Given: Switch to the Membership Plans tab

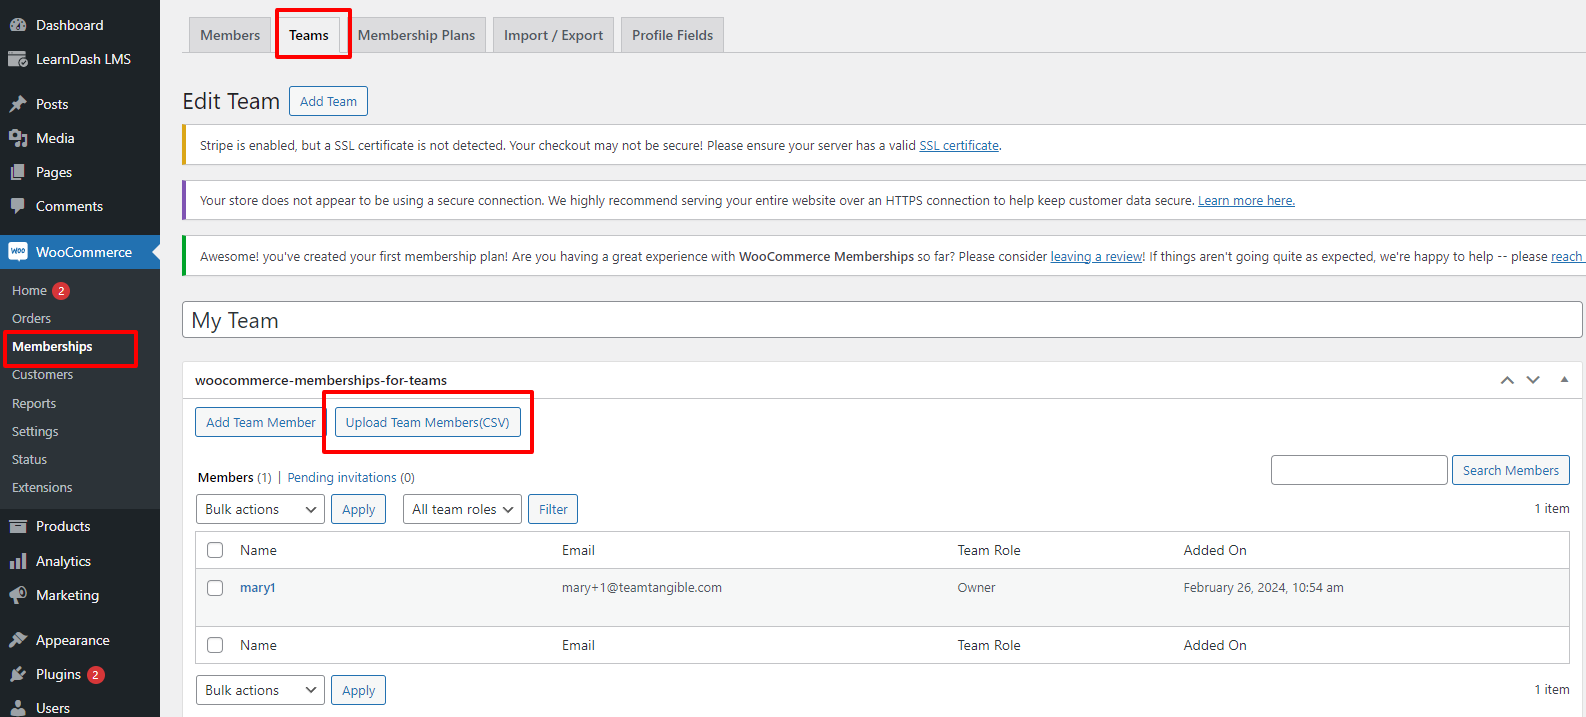Looking at the screenshot, I should point(416,35).
